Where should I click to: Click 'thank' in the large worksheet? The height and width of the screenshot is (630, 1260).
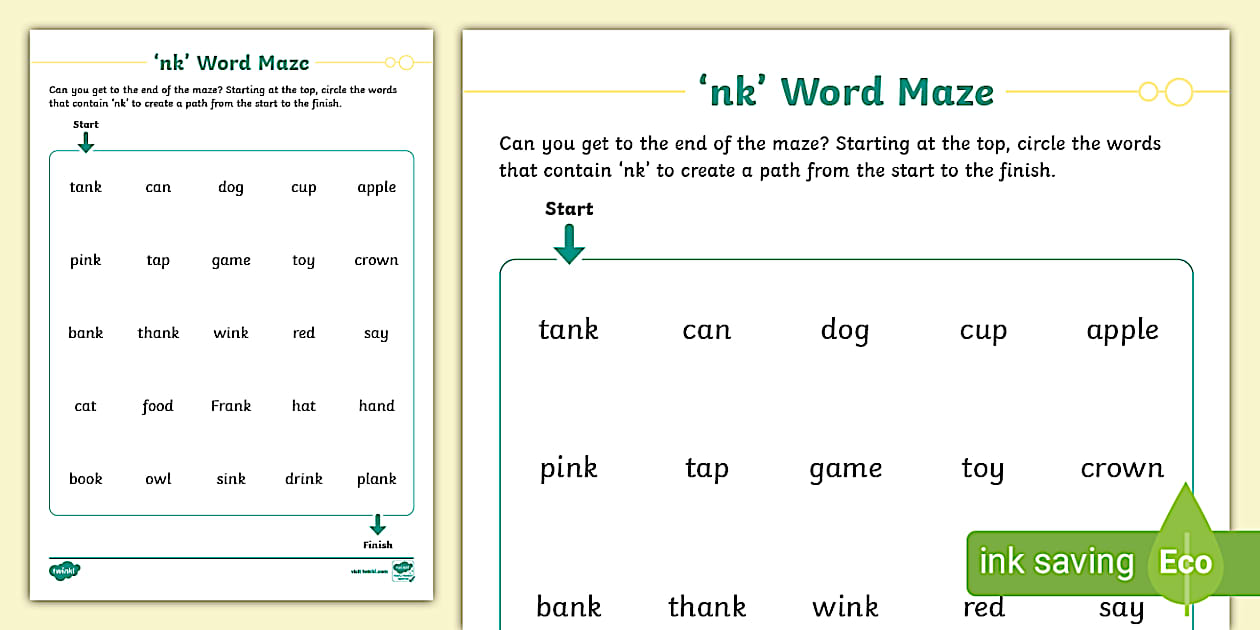pos(707,606)
